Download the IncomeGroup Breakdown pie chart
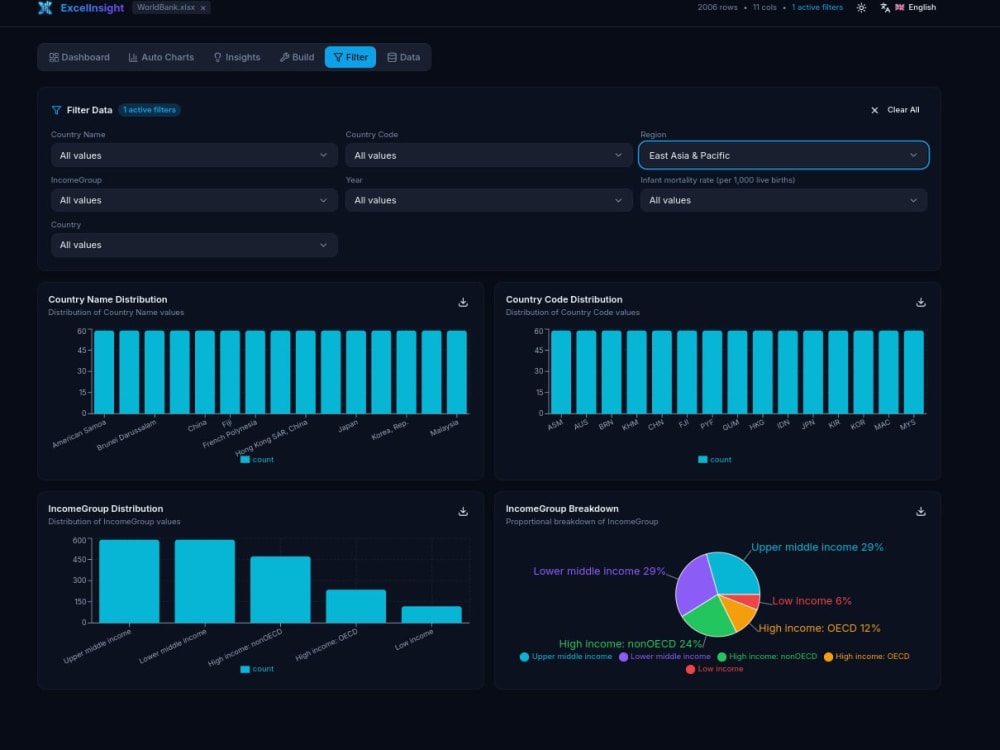This screenshot has width=1000, height=750. pyautogui.click(x=920, y=511)
